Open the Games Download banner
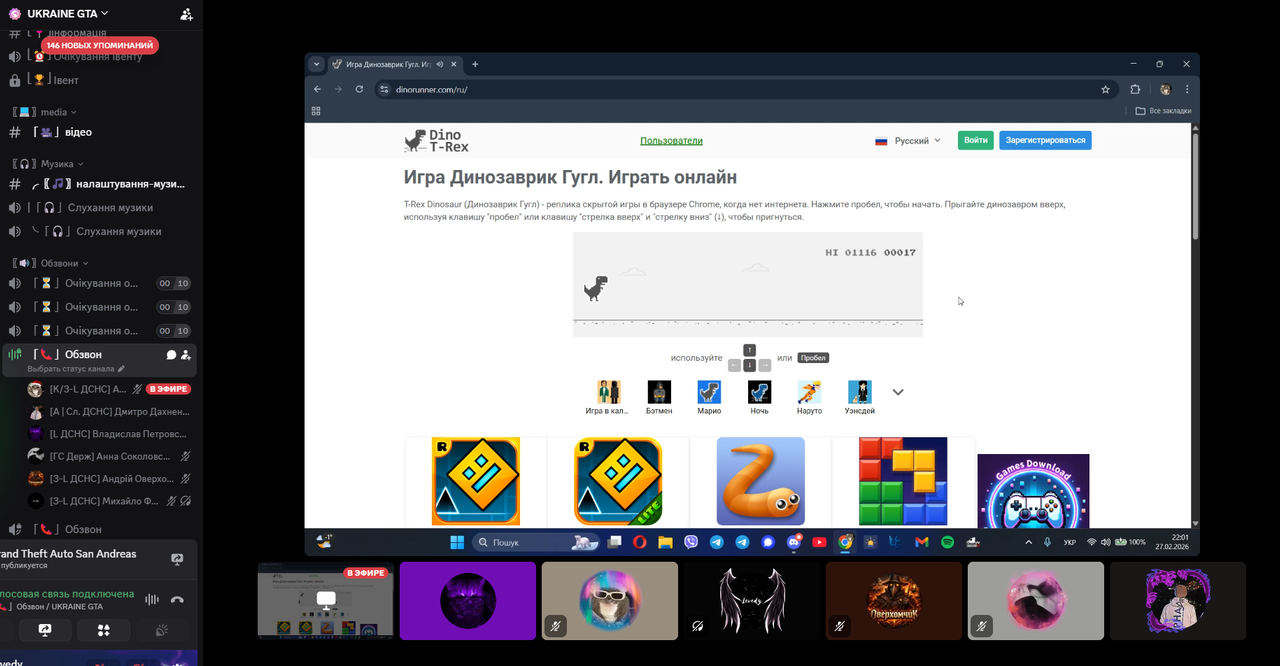Screen dimensions: 1280x666 [1033, 491]
